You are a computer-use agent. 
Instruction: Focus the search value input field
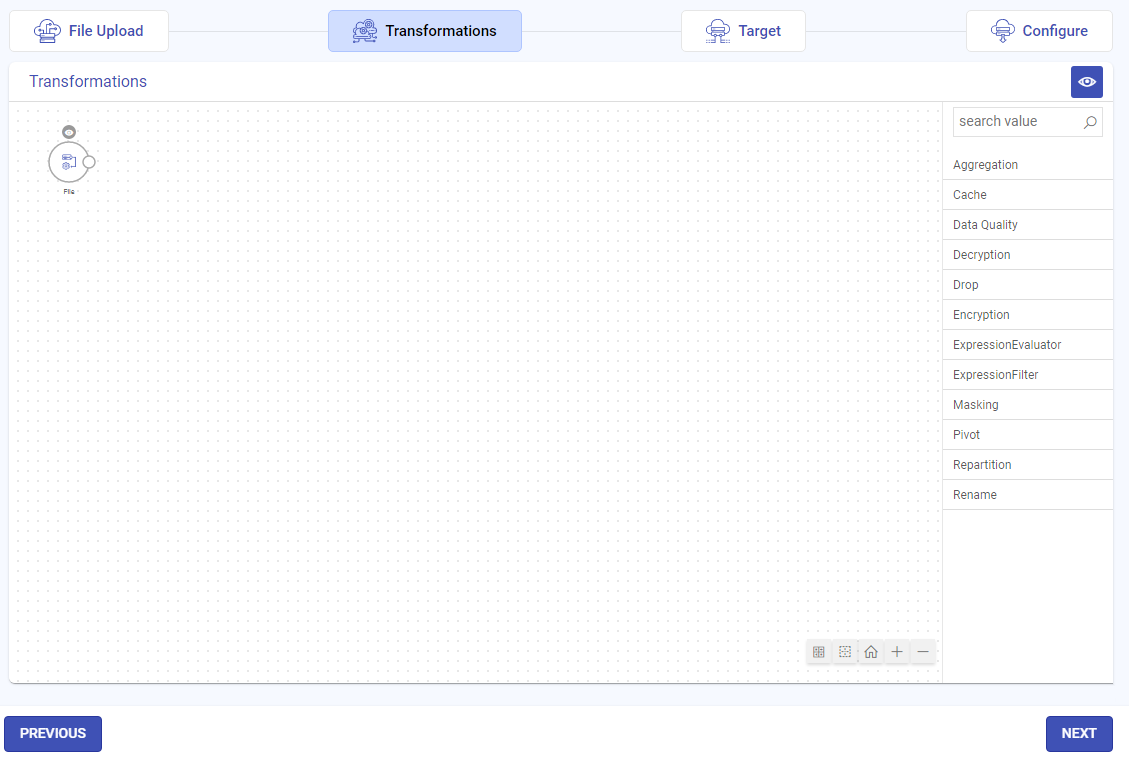click(x=1015, y=122)
